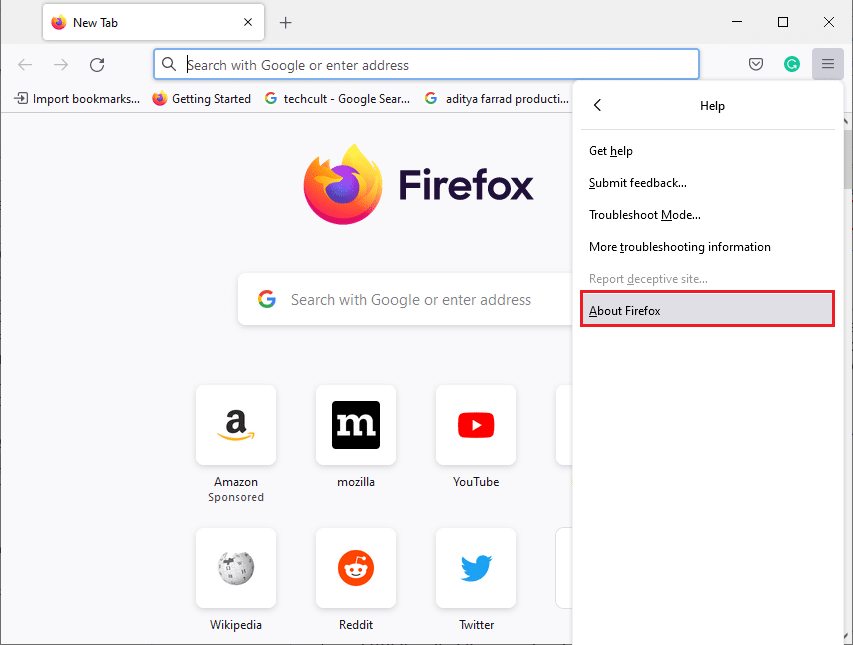Viewport: 853px width, 645px height.
Task: Click Google logo in center search box
Action: click(267, 299)
